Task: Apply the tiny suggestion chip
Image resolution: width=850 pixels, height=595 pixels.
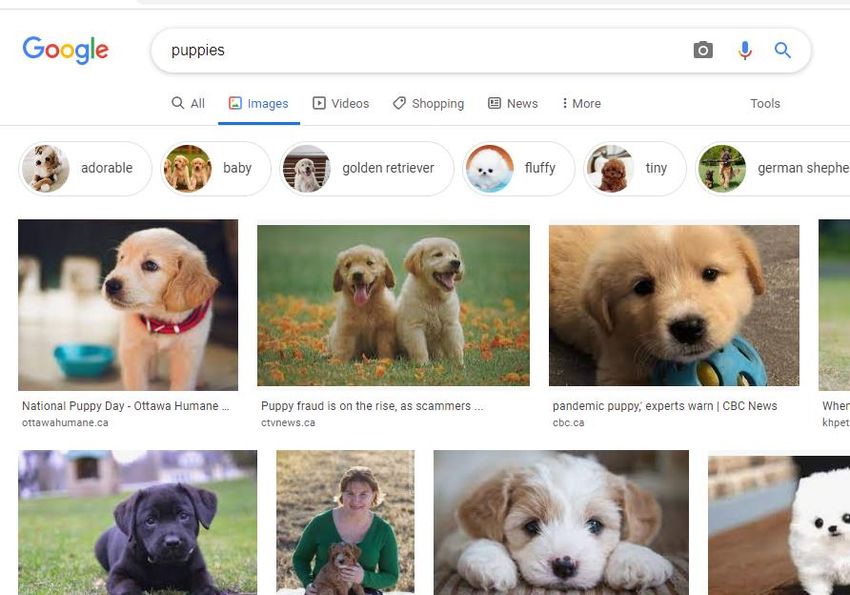Action: pyautogui.click(x=635, y=169)
